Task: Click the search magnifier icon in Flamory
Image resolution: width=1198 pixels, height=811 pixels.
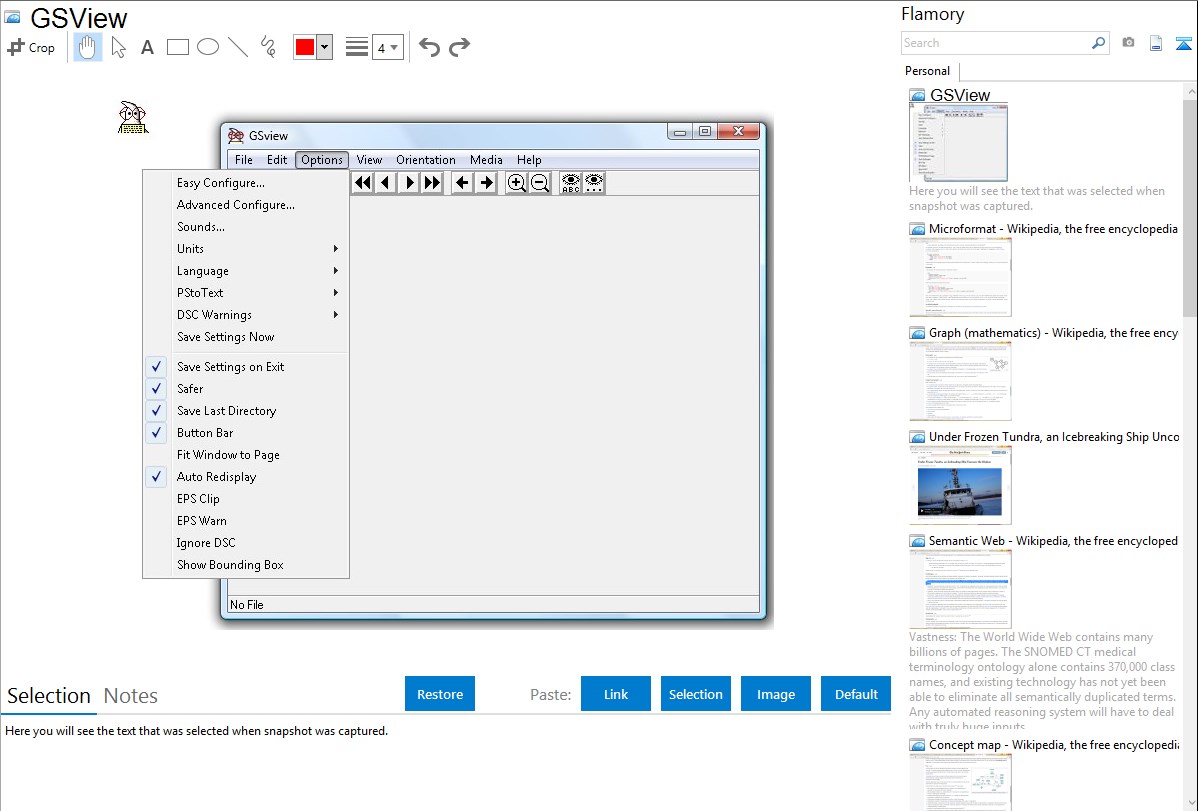Action: point(1098,43)
